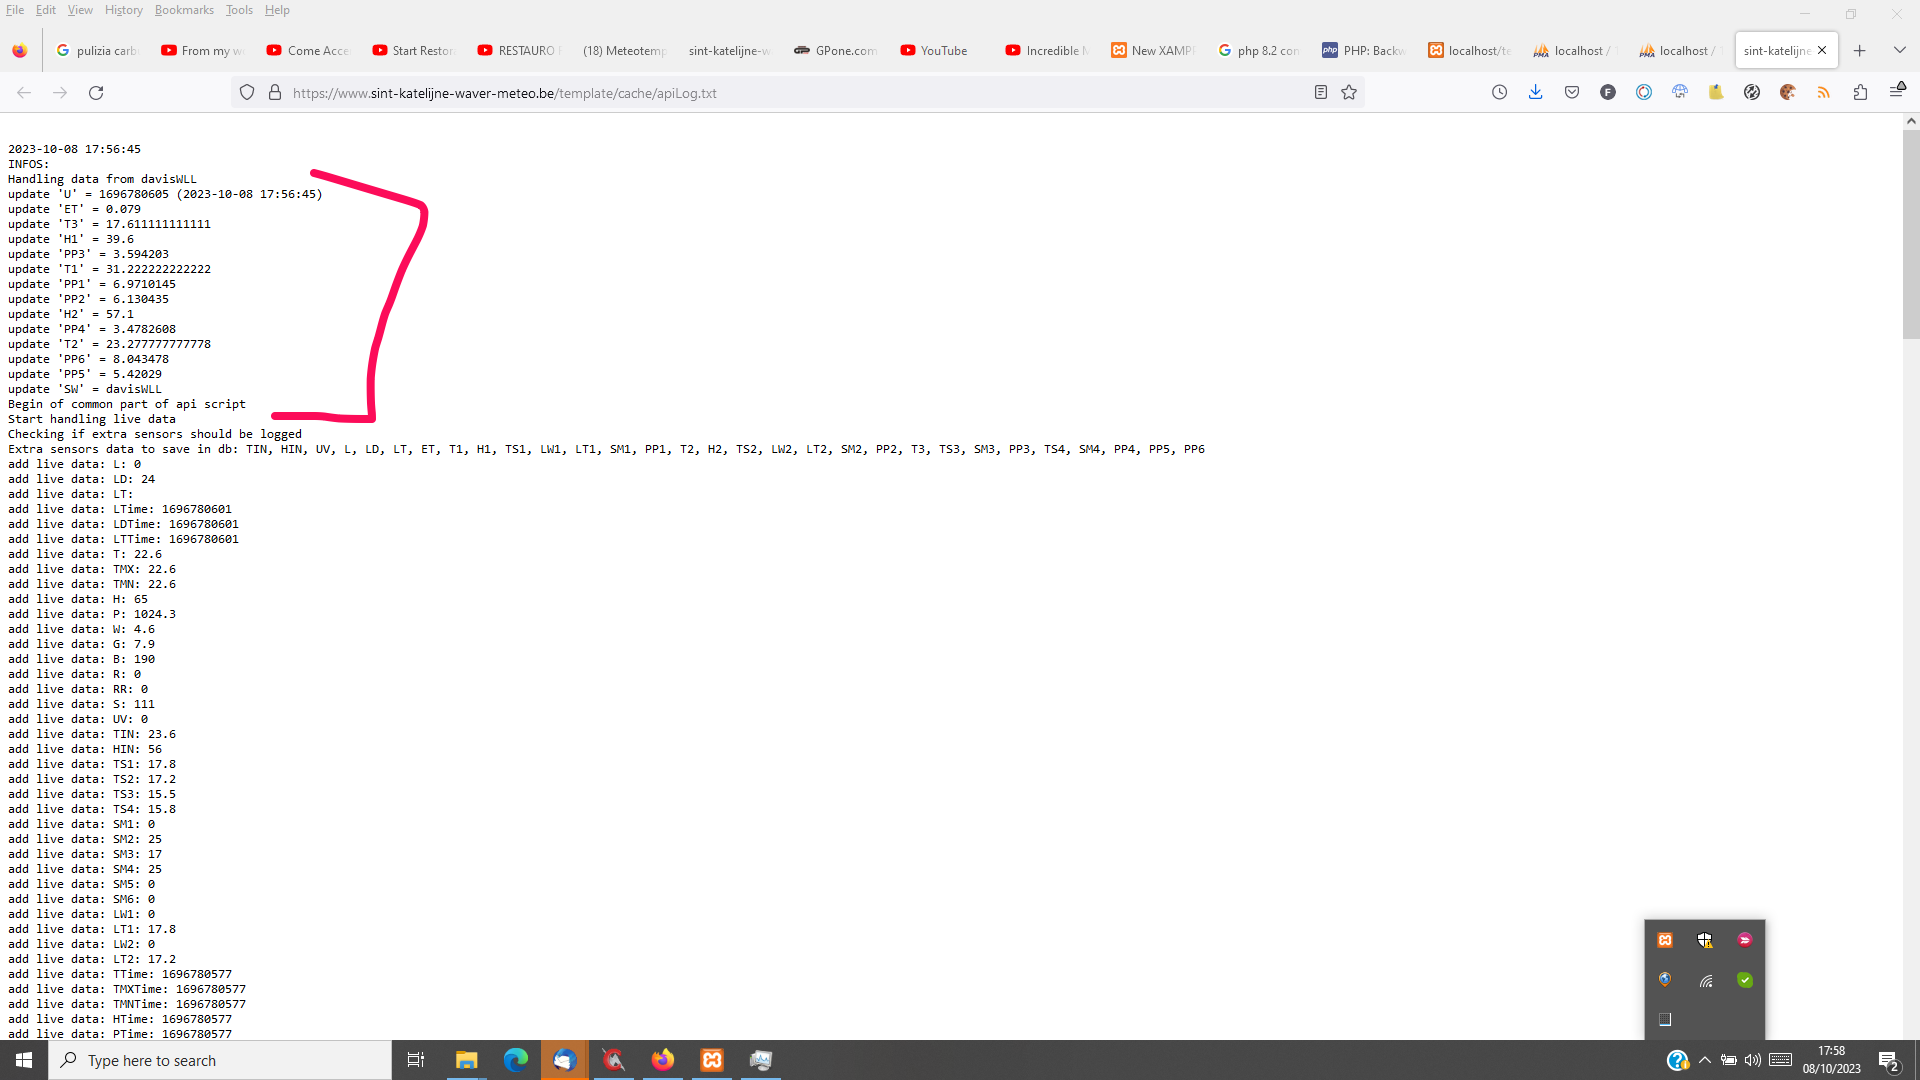Open the Windows Start menu
Viewport: 1920px width, 1080px height.
coord(24,1060)
